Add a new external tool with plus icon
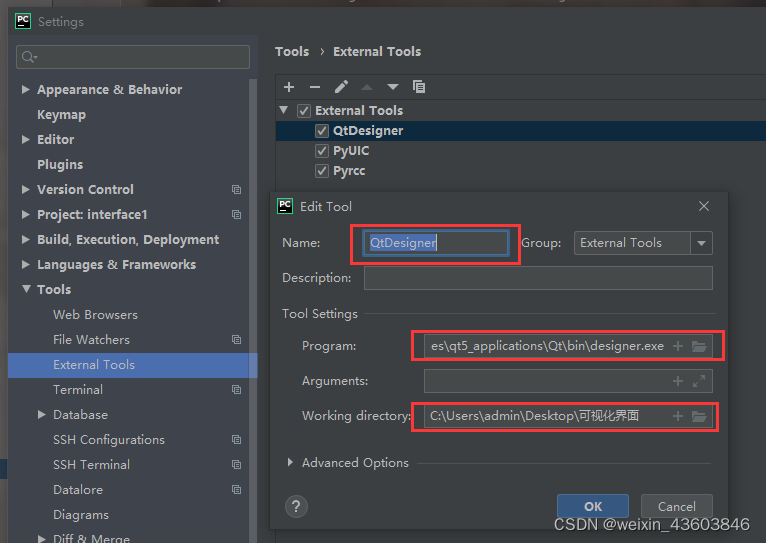Image resolution: width=766 pixels, height=543 pixels. (289, 87)
